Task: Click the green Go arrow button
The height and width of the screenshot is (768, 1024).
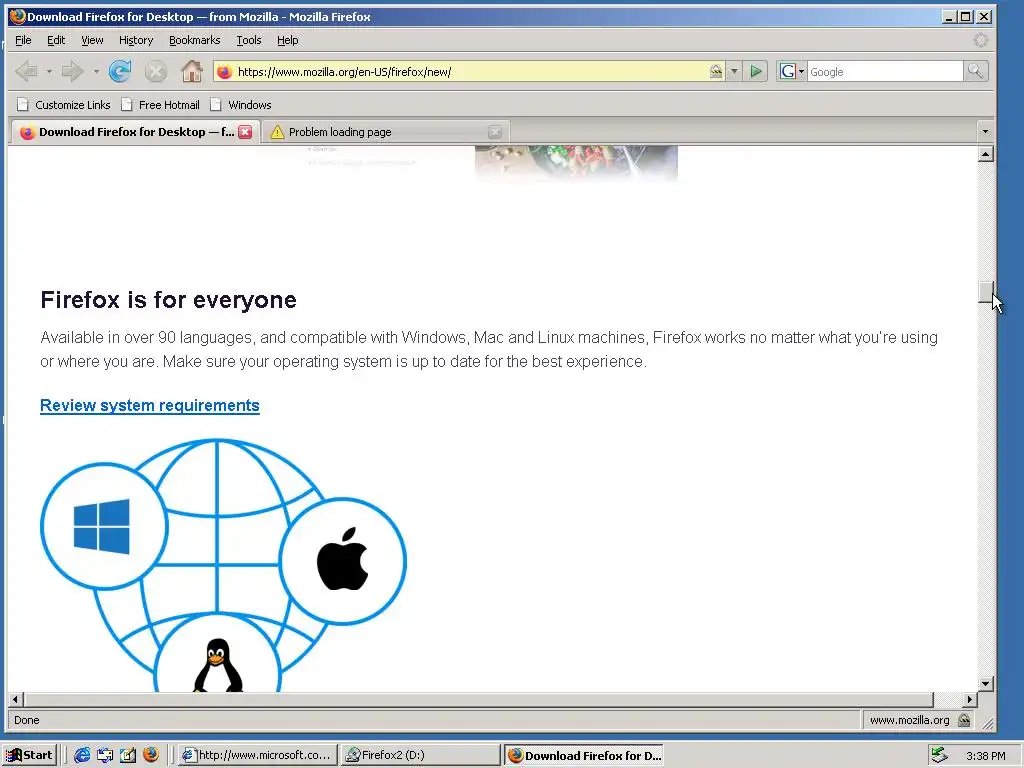Action: point(756,71)
